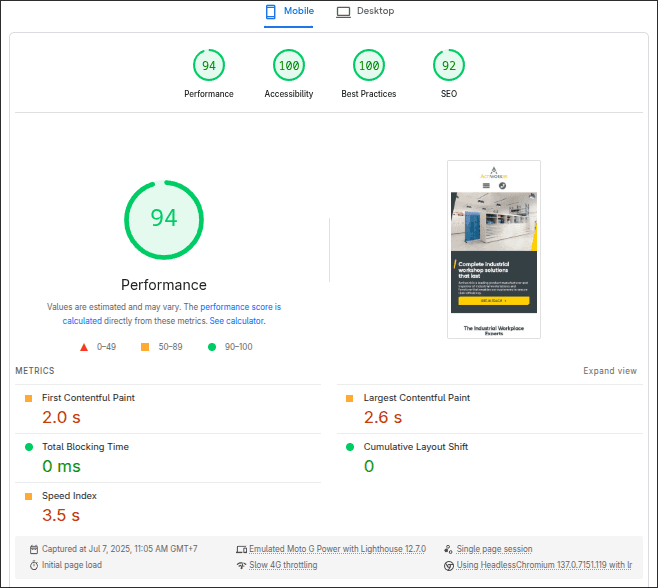Click the 3.5 s value
The width and height of the screenshot is (658, 588).
[x=61, y=515]
